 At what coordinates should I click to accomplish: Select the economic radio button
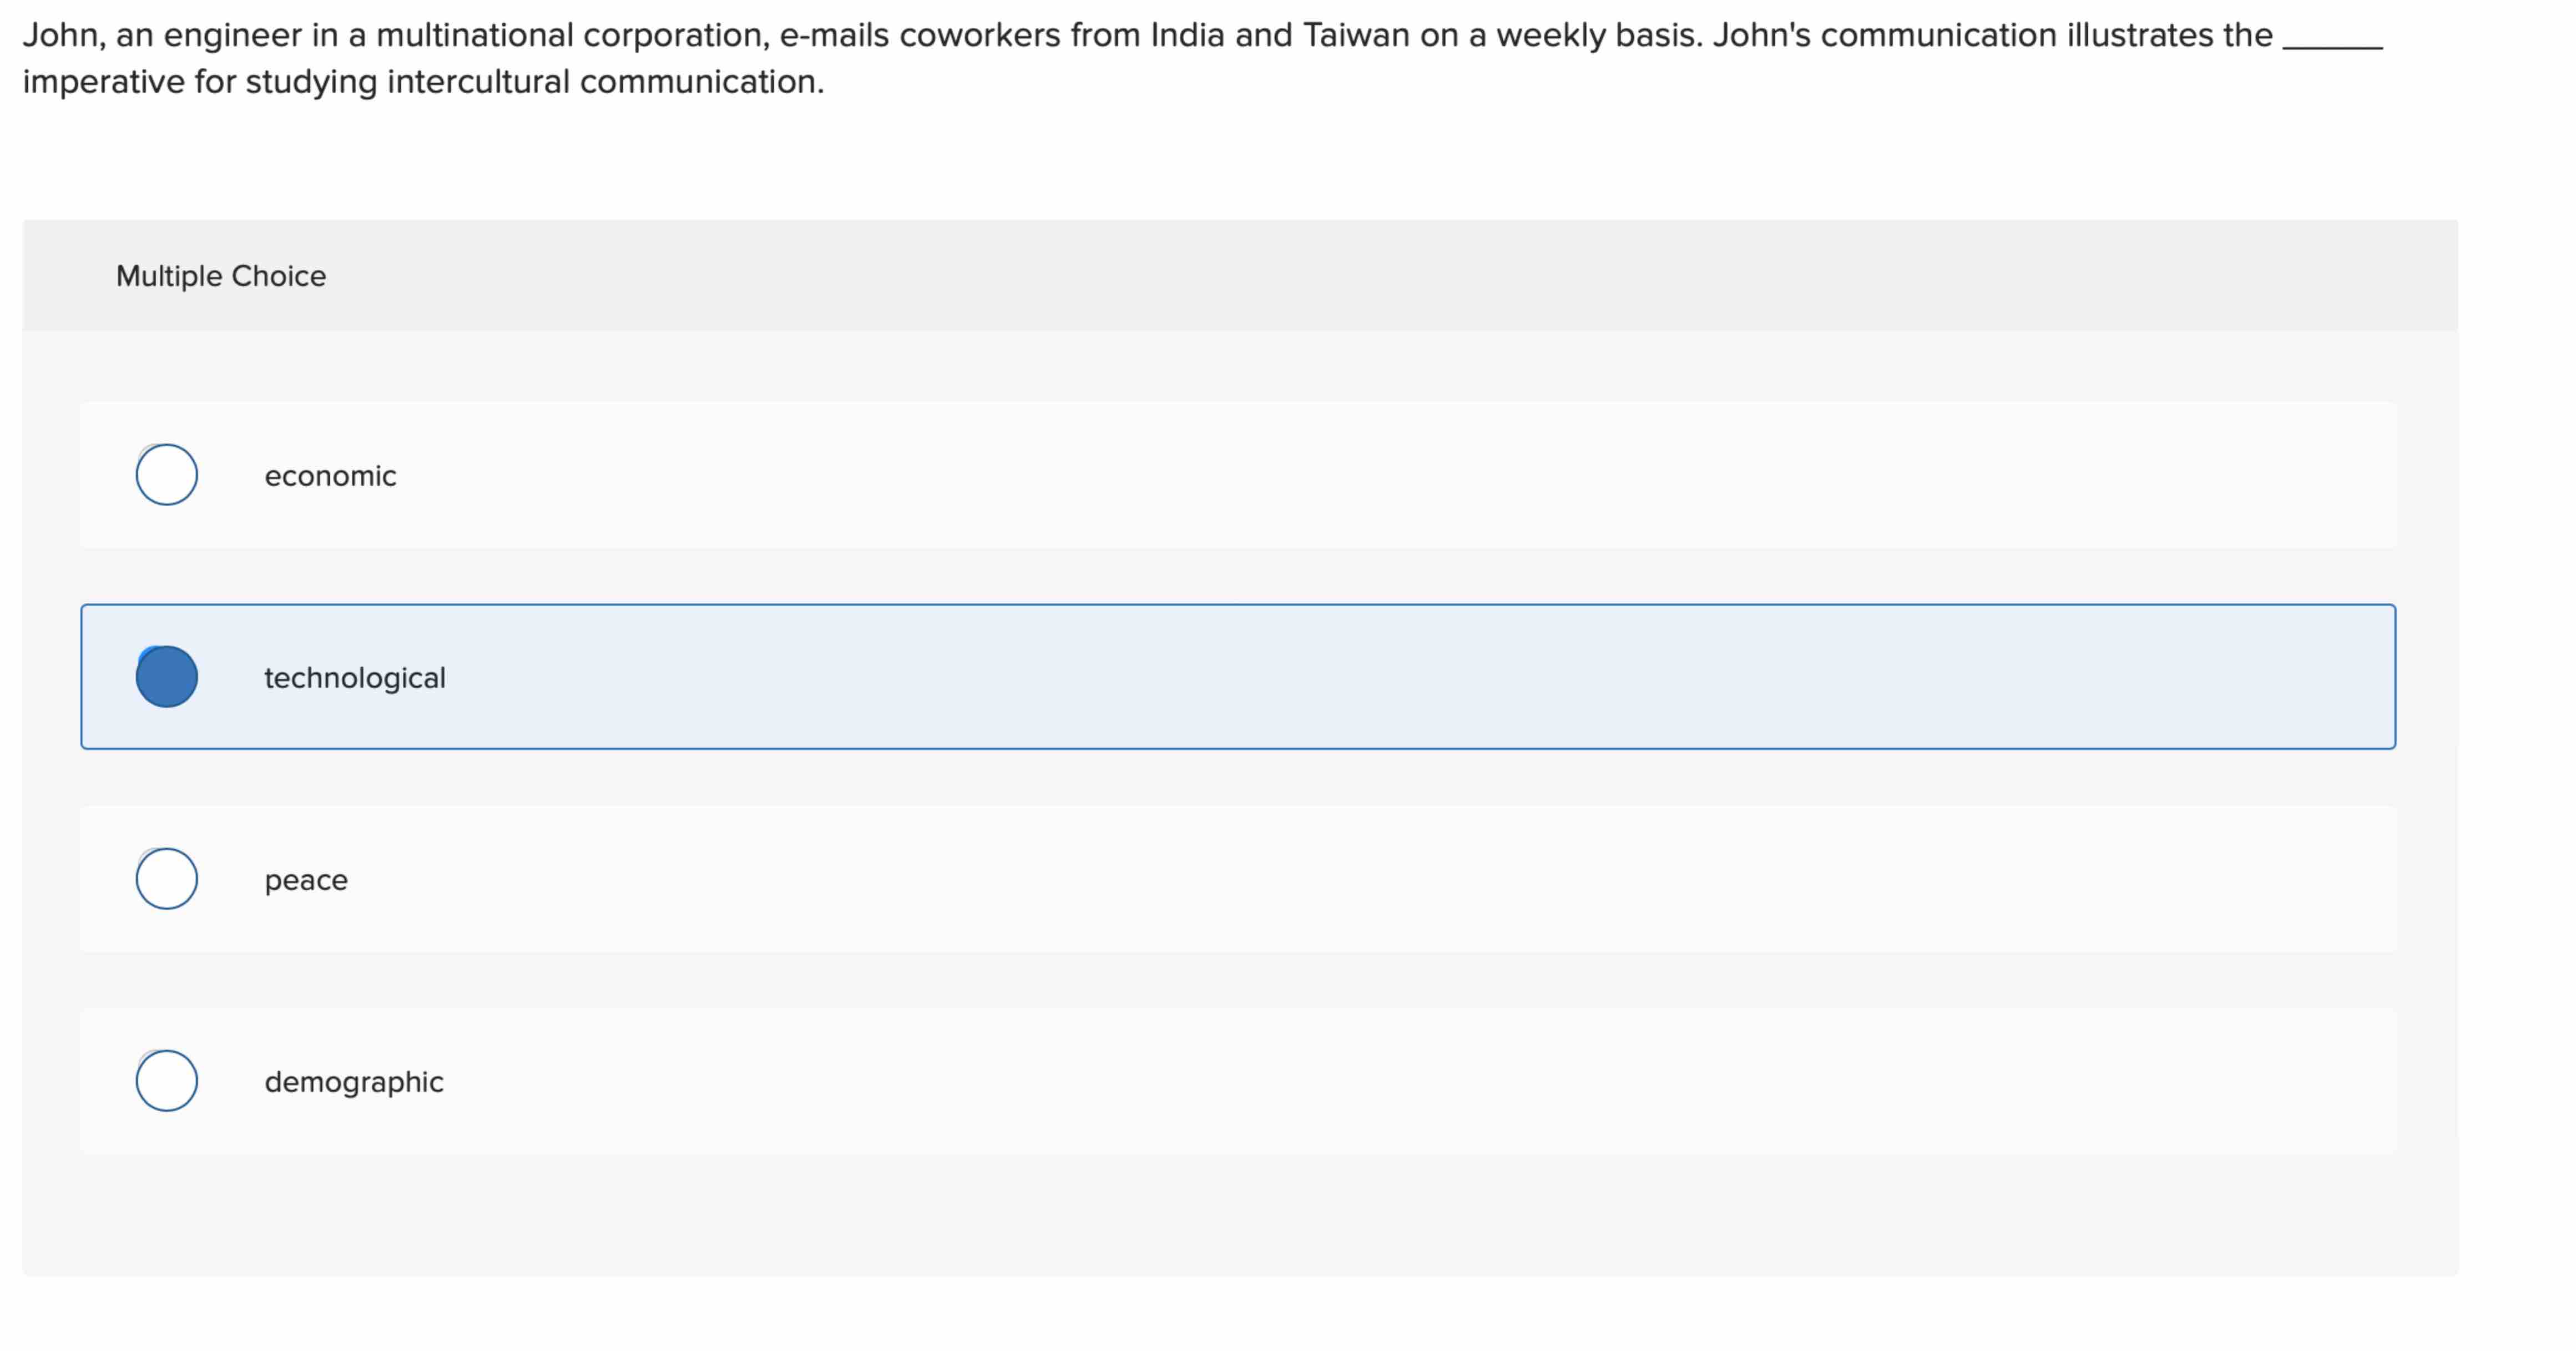(167, 475)
